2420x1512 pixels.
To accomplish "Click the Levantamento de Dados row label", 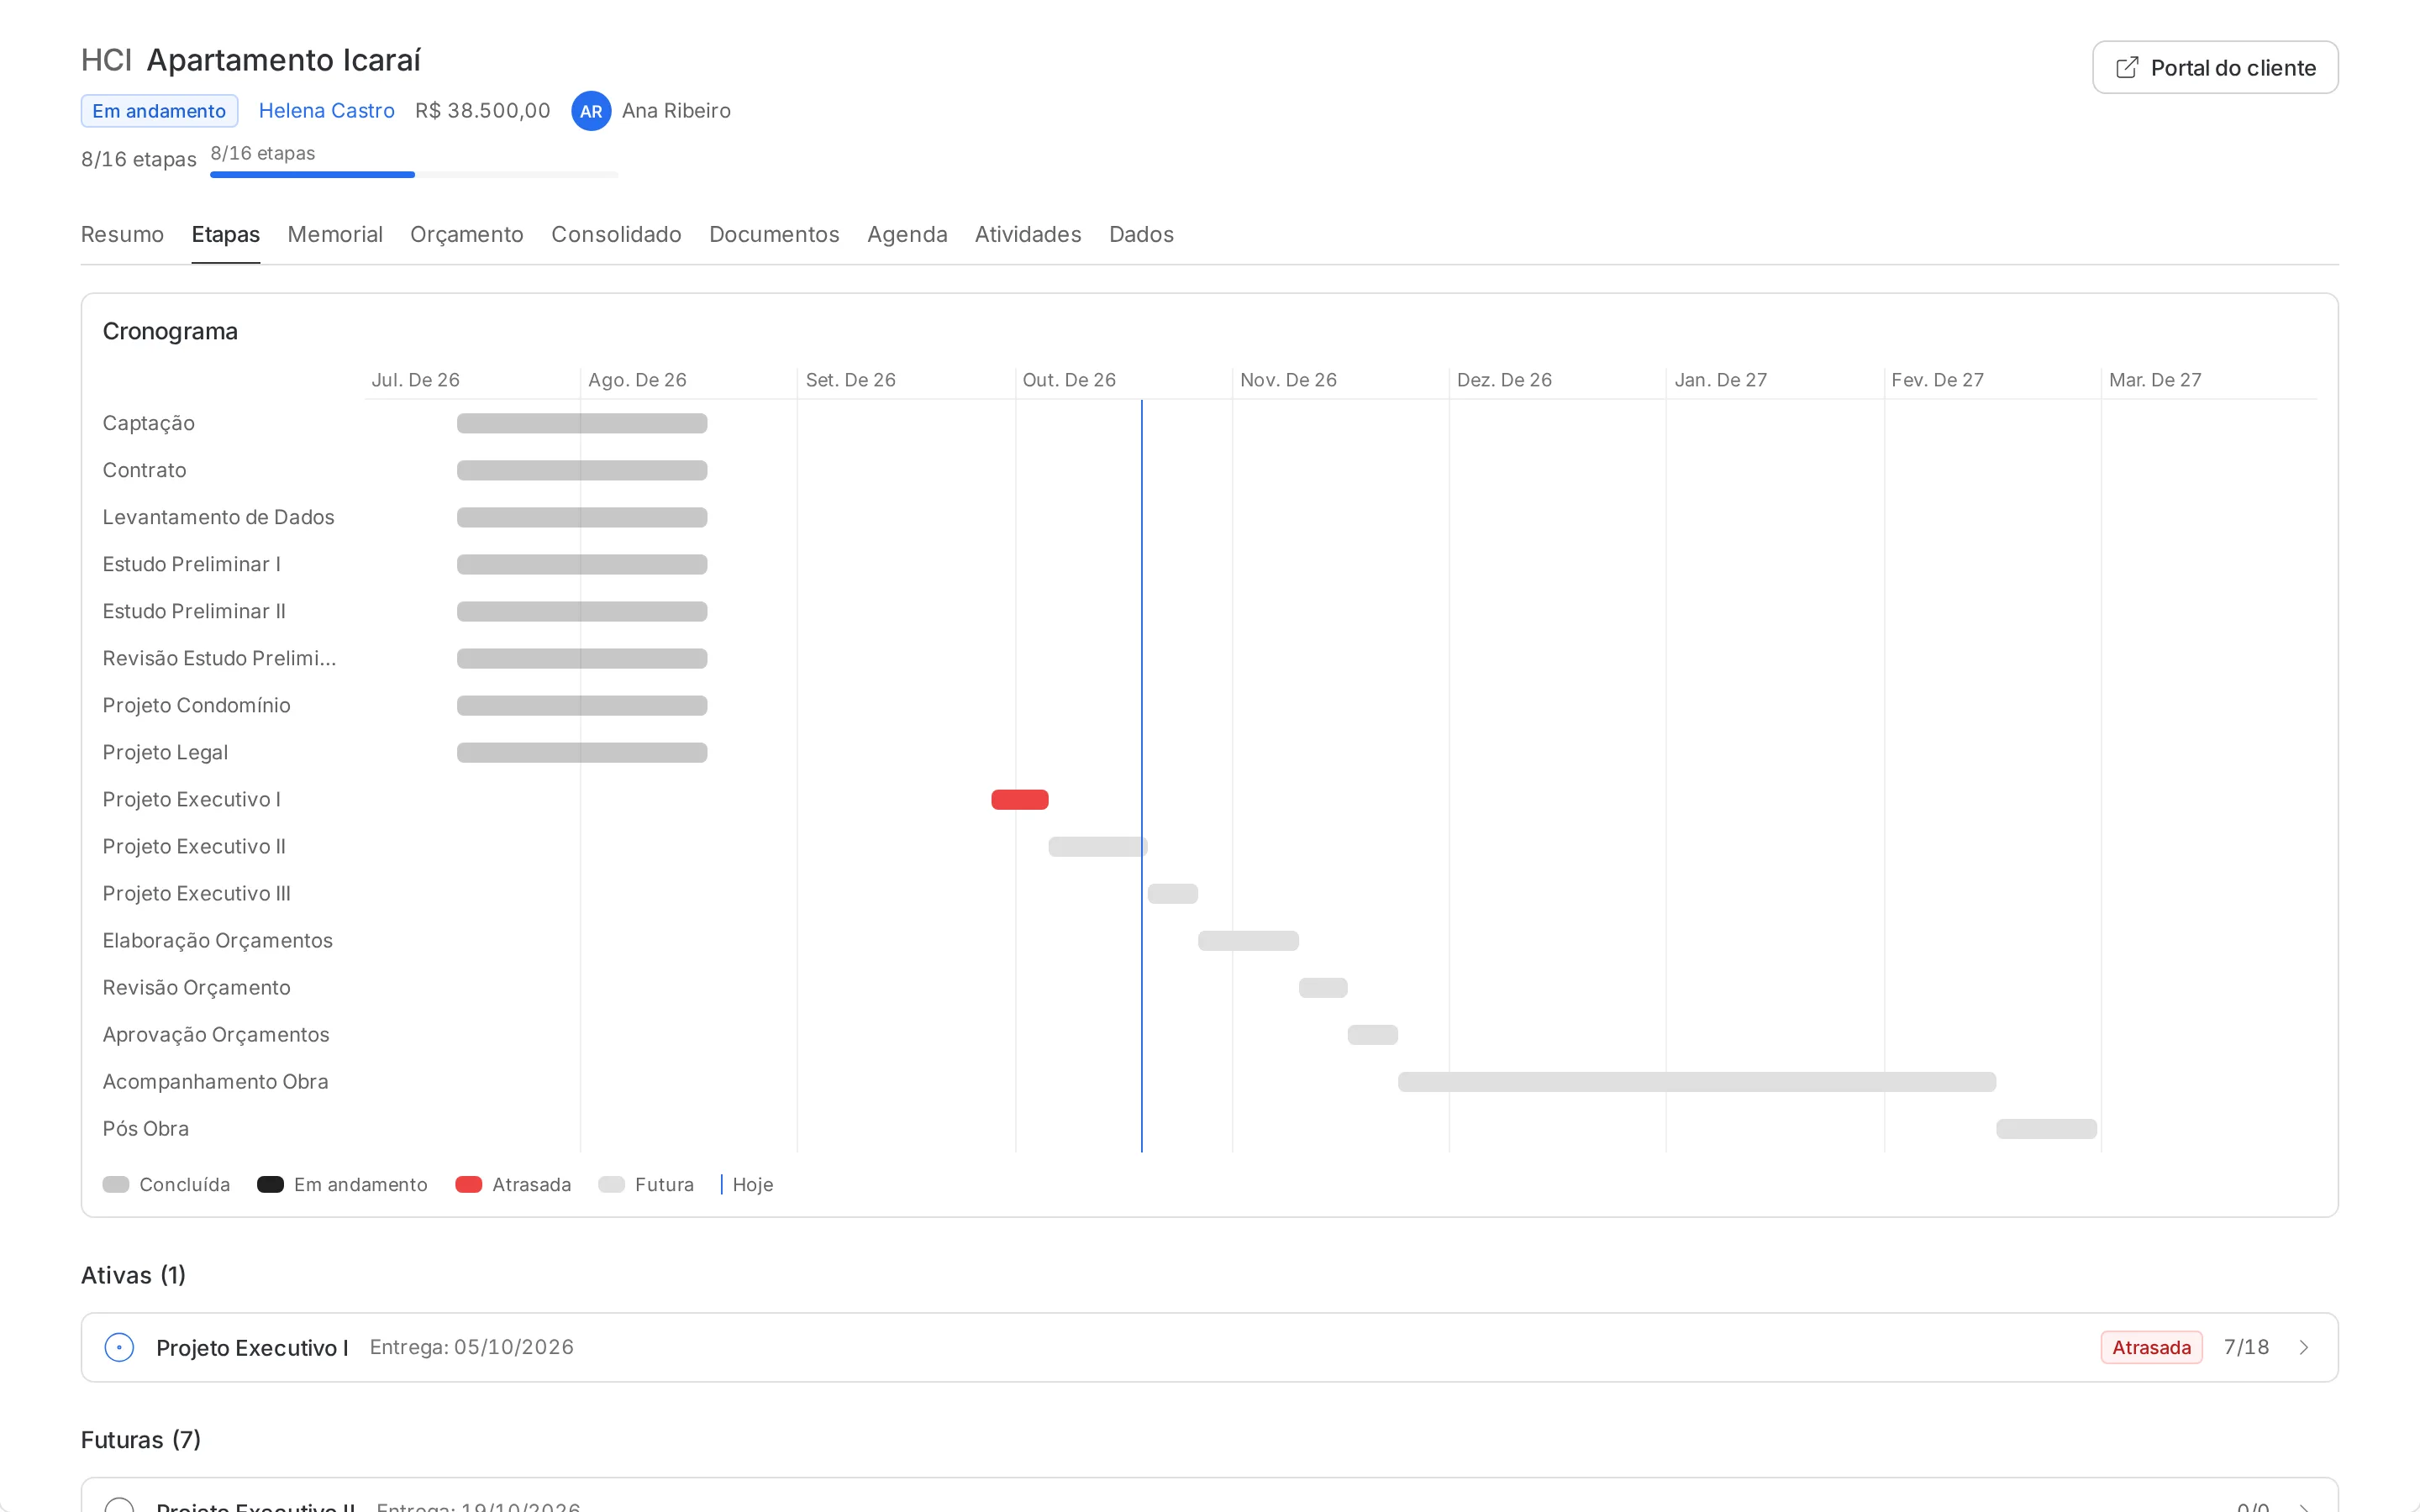I will pyautogui.click(x=218, y=517).
